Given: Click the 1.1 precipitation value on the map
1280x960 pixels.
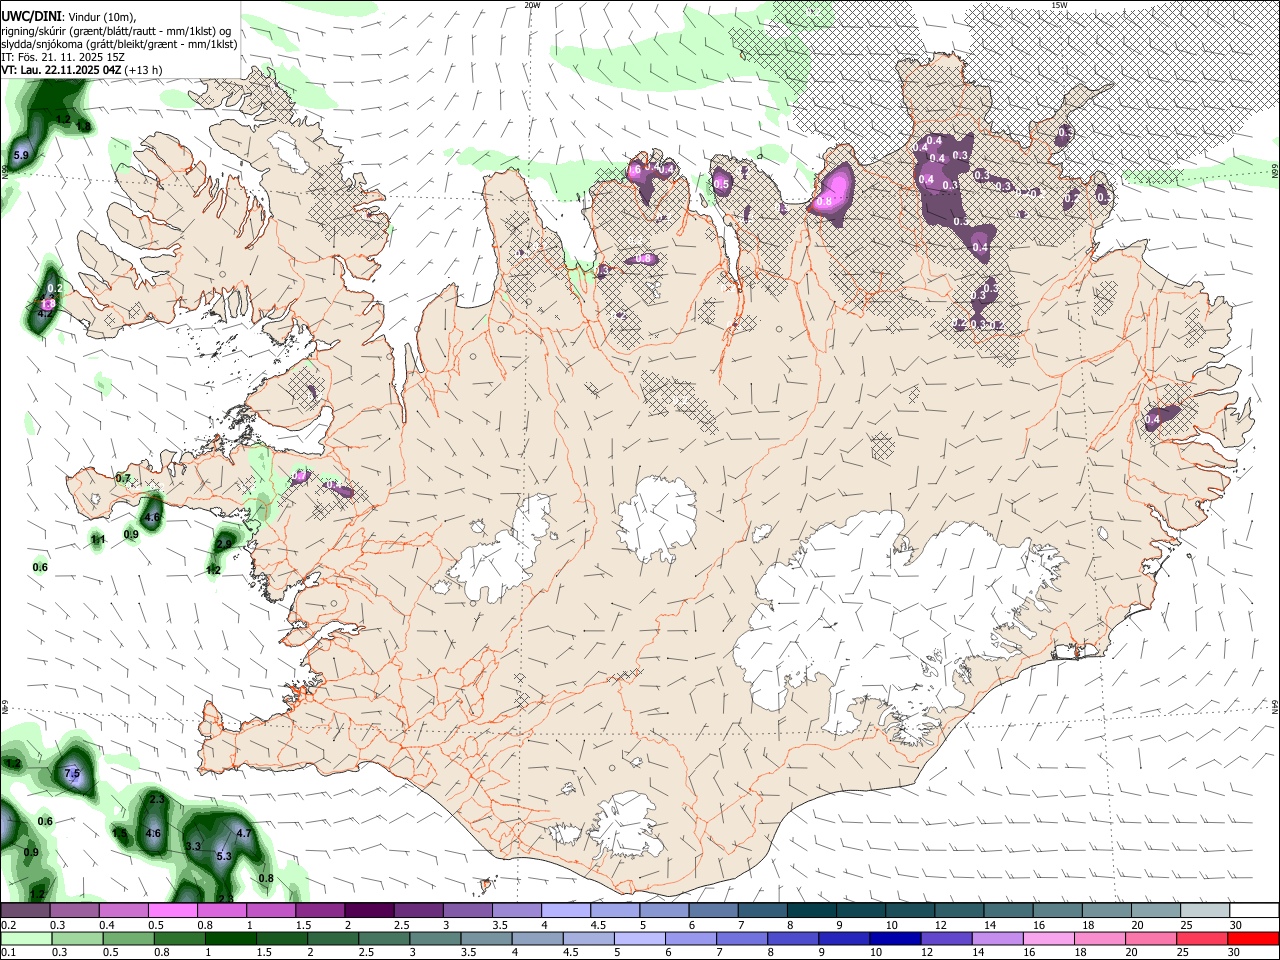Looking at the screenshot, I should click(98, 540).
